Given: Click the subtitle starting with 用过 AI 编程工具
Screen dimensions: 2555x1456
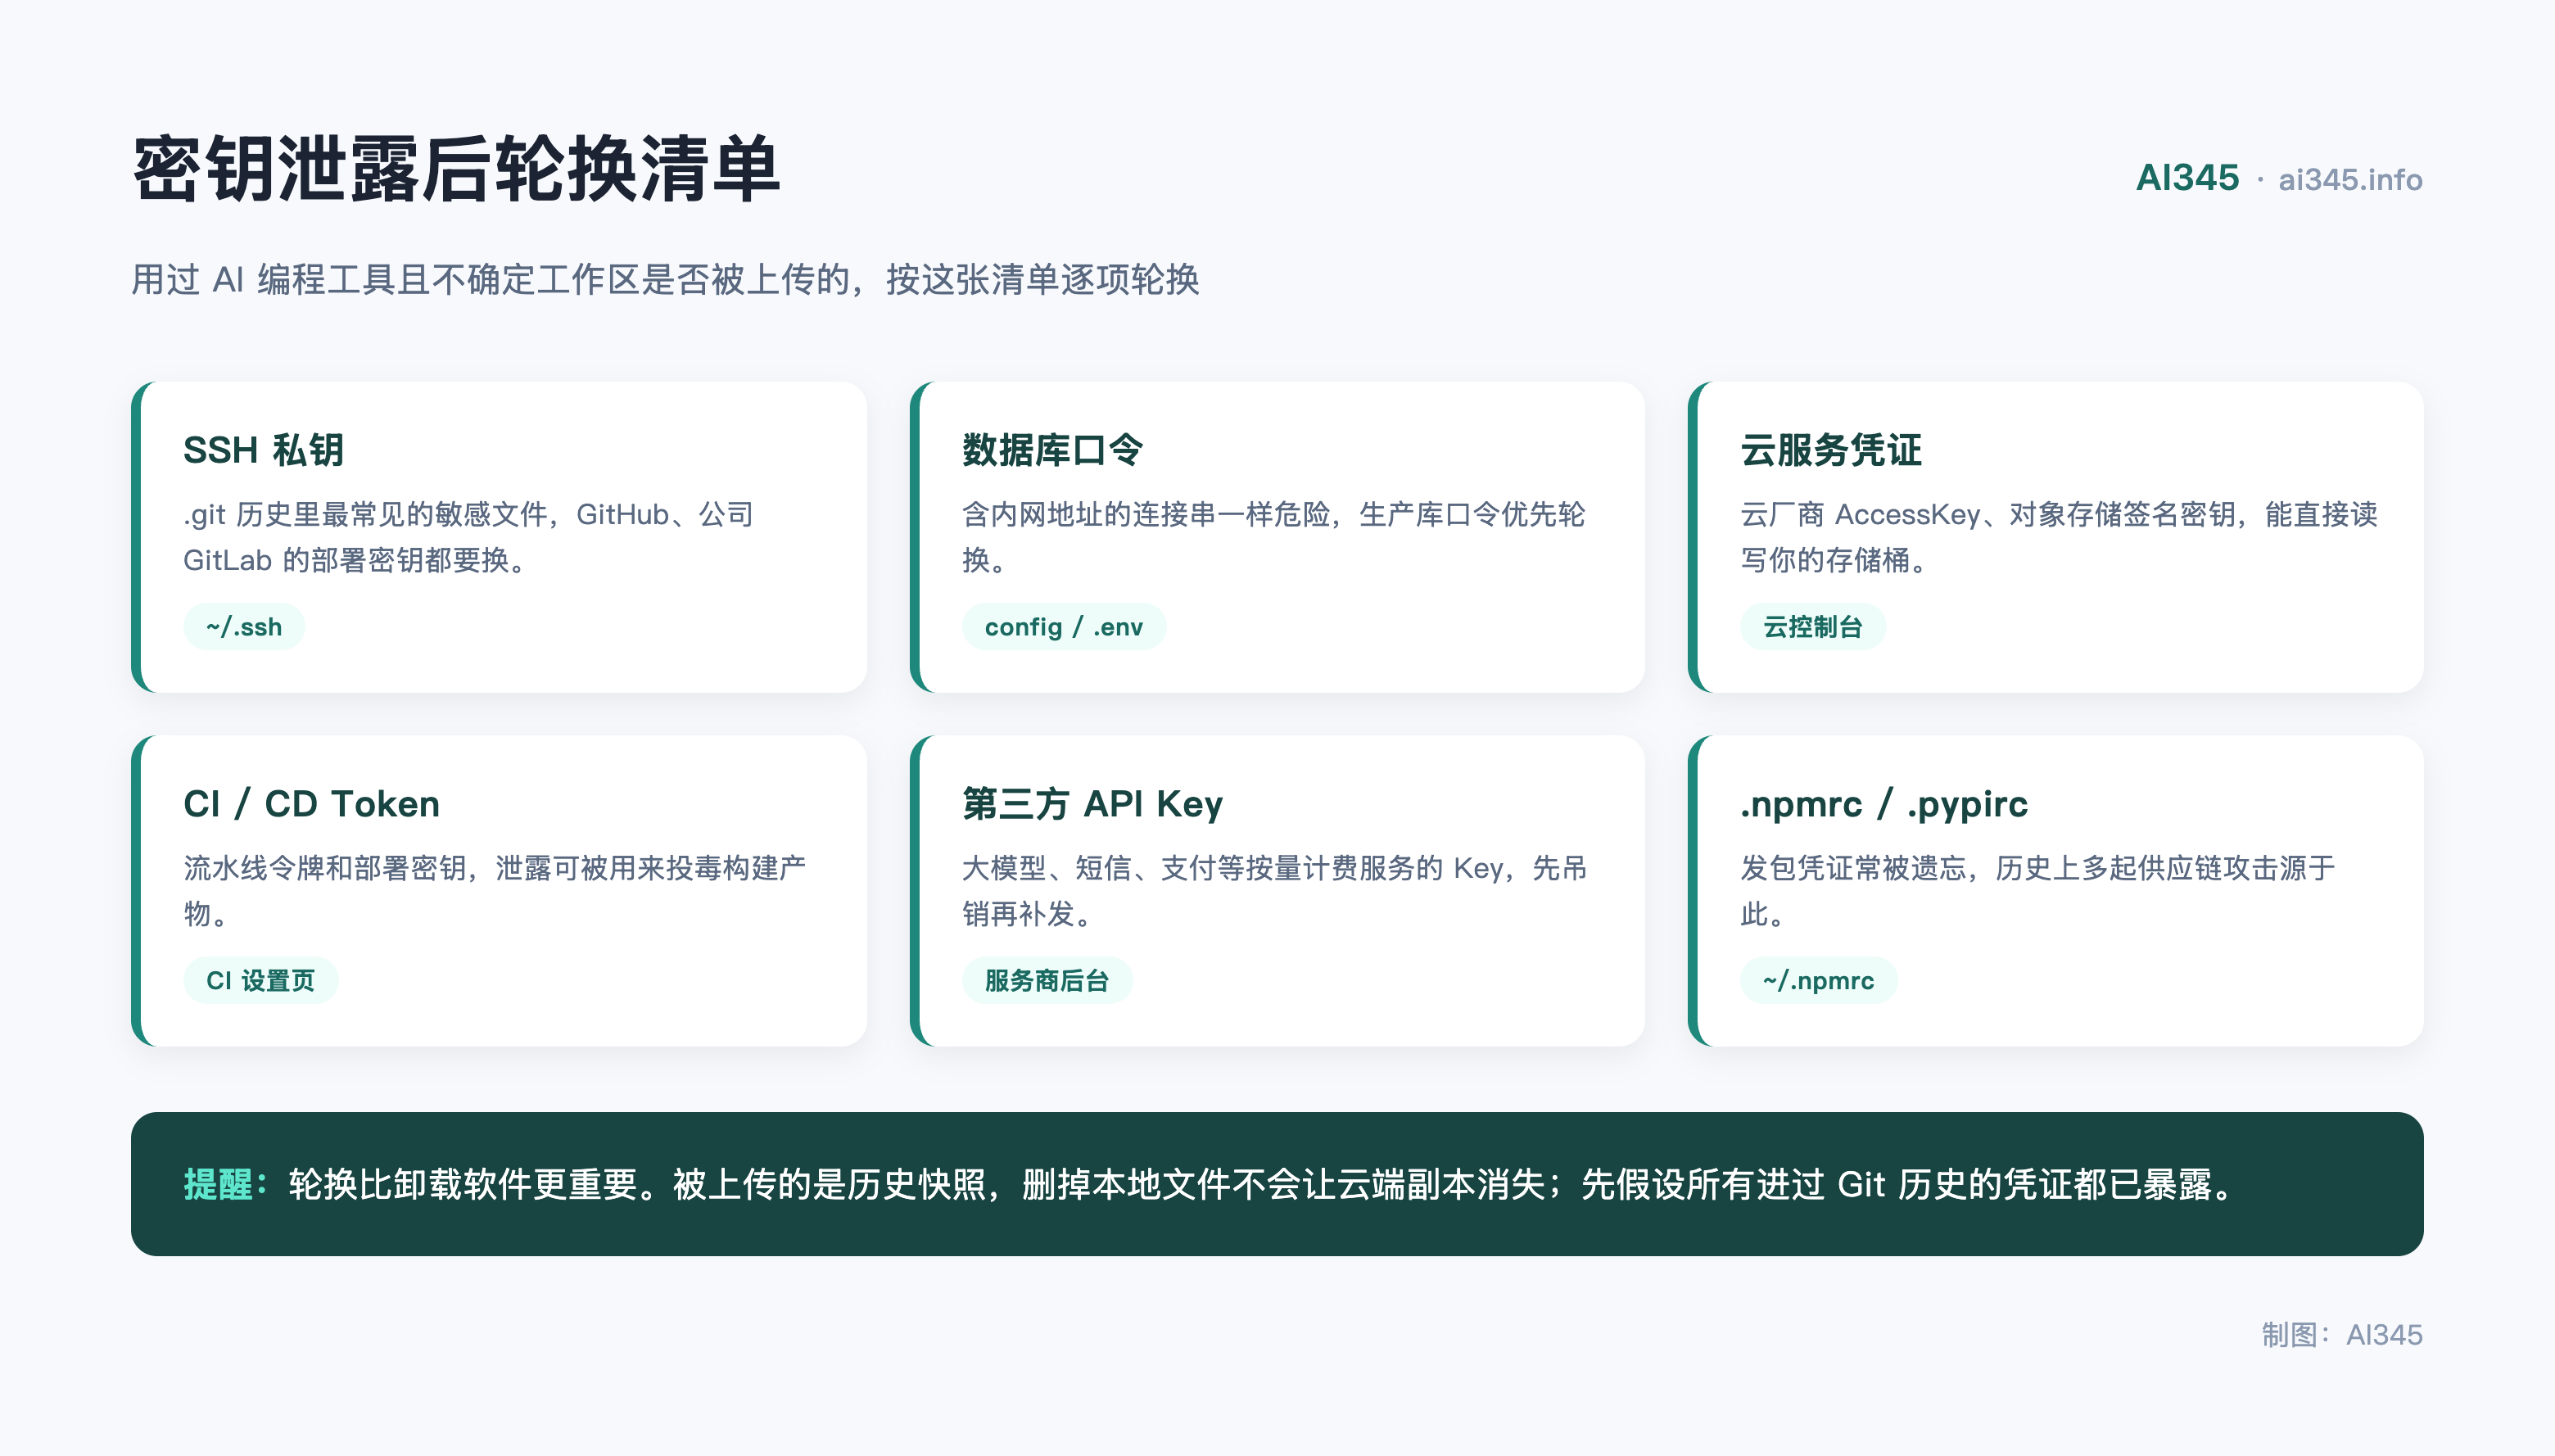Looking at the screenshot, I should point(665,279).
